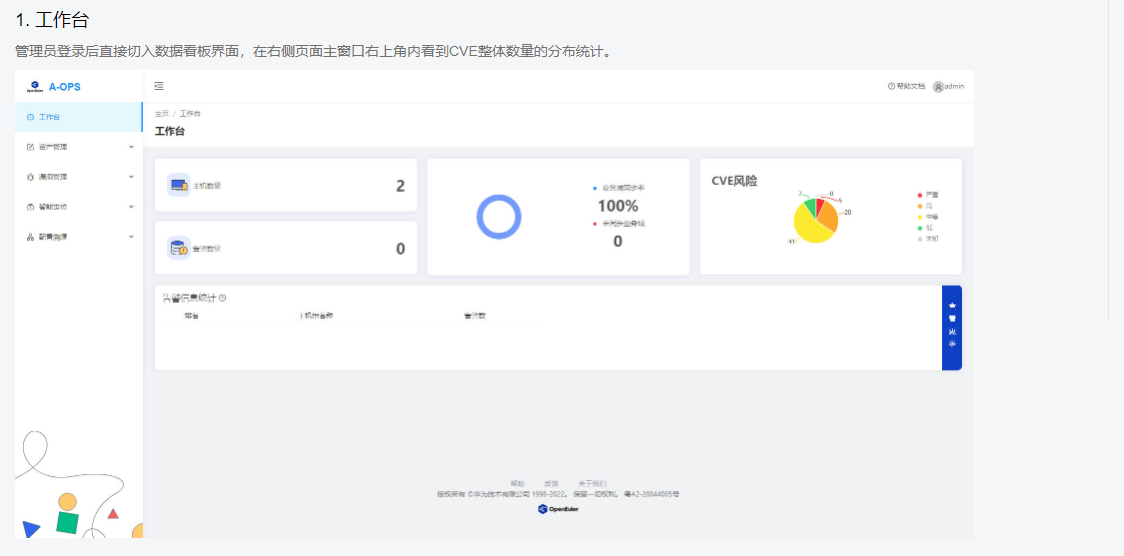This screenshot has height=556, width=1124.
Task: Toggle the 严重 series in CVE legend
Action: tap(919, 195)
